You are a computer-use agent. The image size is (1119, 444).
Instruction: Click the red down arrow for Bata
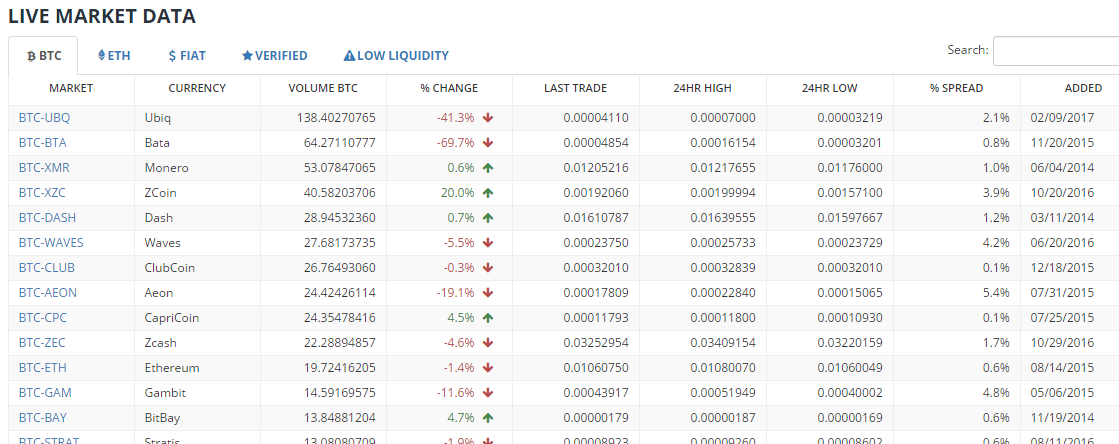[488, 143]
